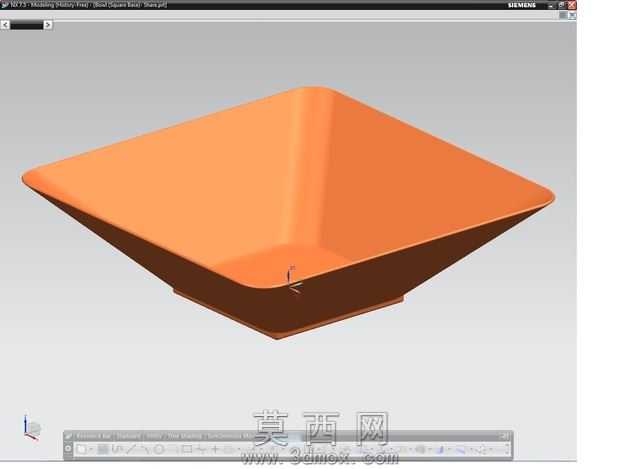Minimize the NX window

coord(551,5)
